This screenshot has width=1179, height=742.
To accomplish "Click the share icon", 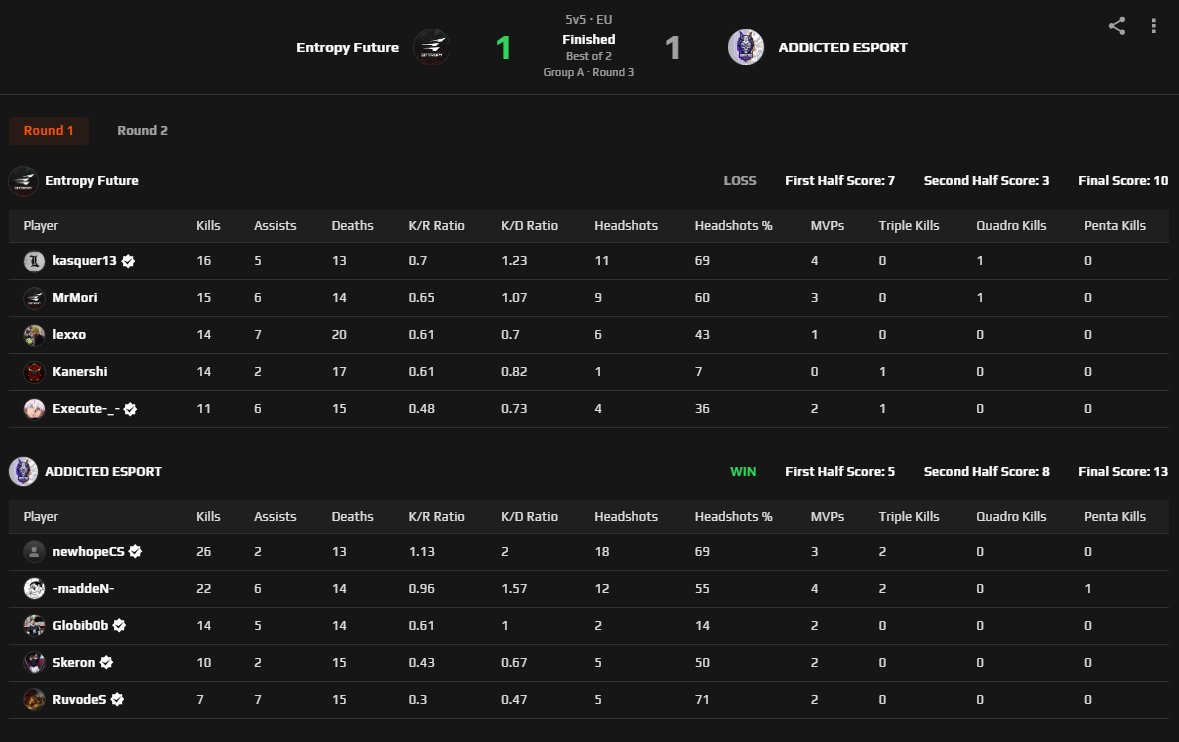I will (1117, 26).
